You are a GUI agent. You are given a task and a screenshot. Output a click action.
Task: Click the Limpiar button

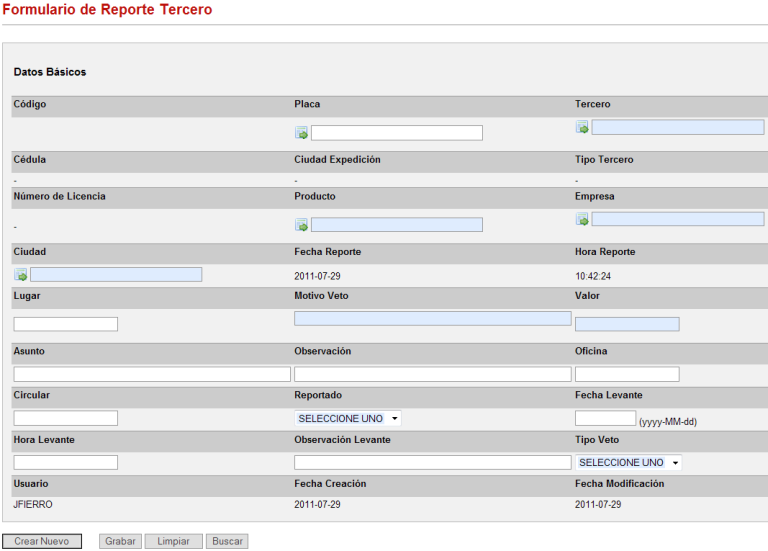173,541
